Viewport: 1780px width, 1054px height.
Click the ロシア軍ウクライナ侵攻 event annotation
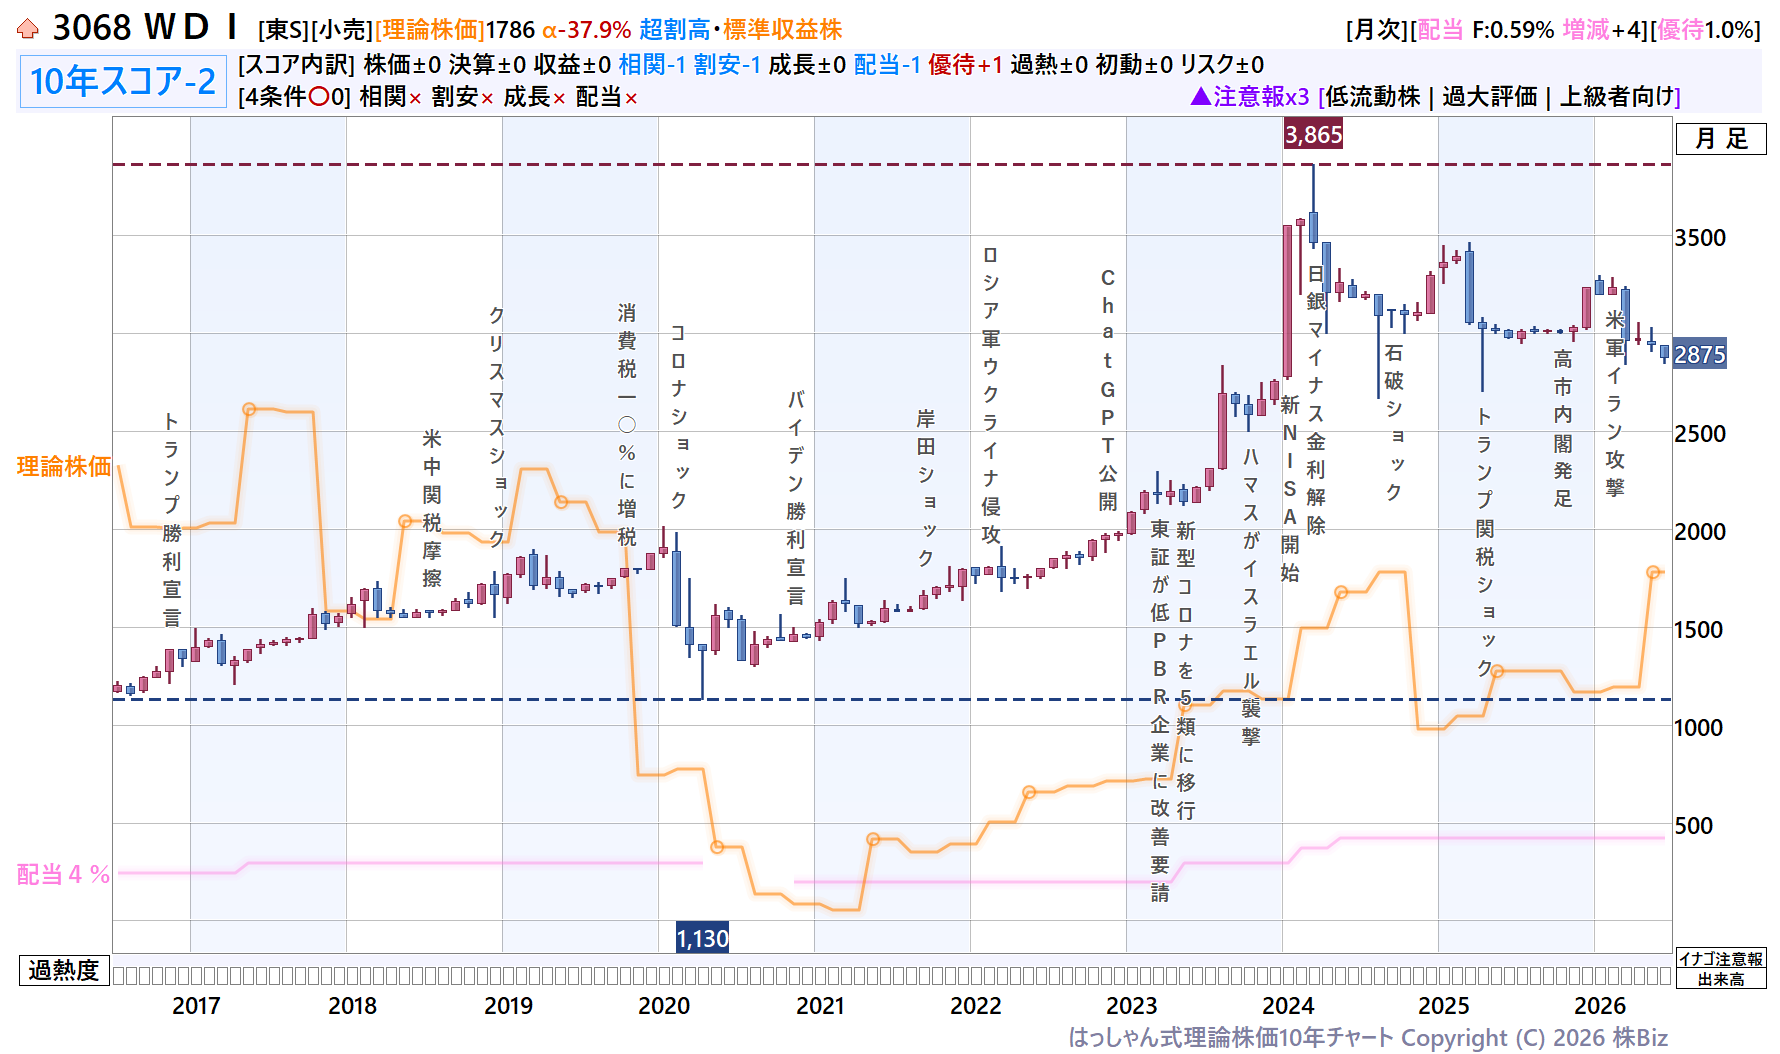(x=991, y=395)
